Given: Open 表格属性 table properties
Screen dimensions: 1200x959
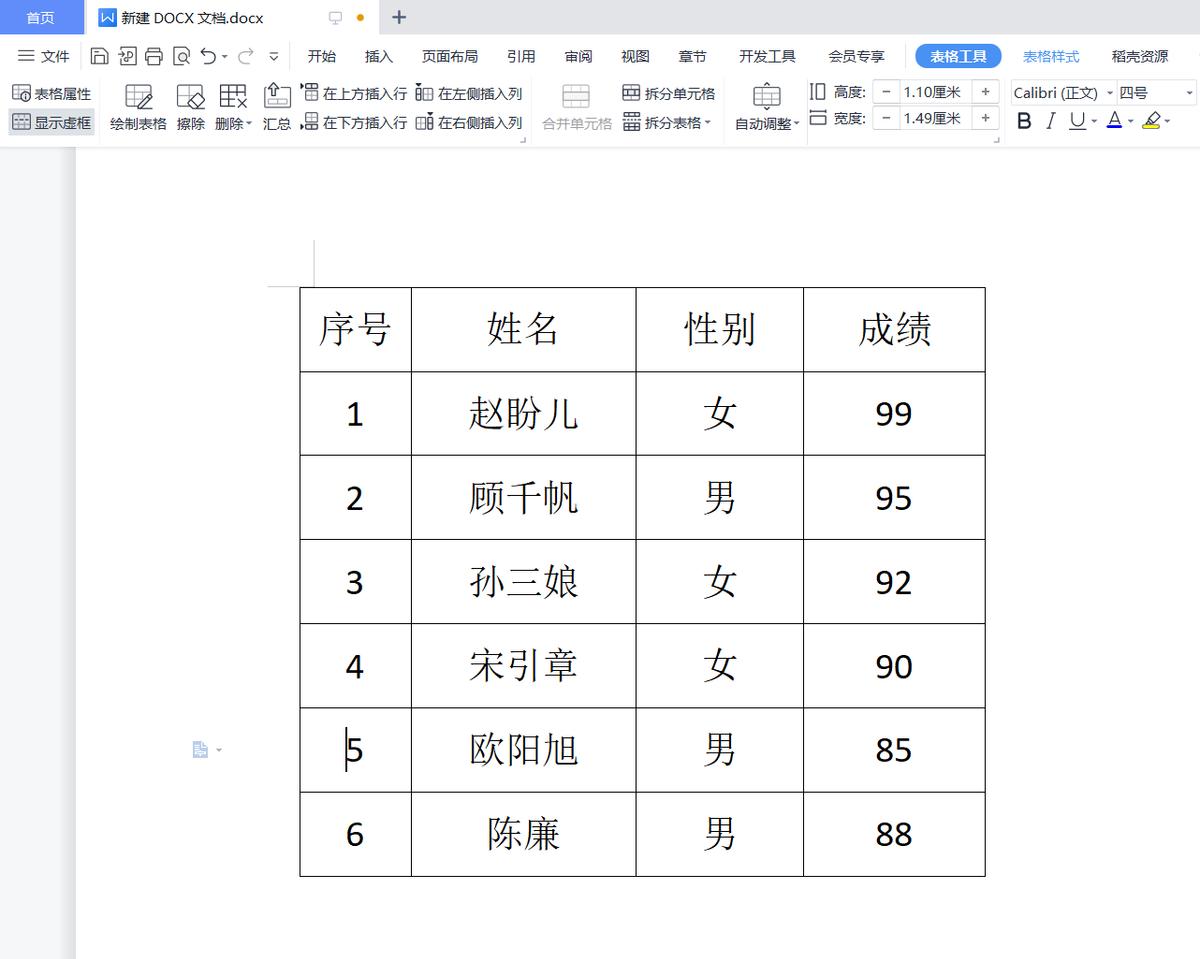Looking at the screenshot, I should click(x=51, y=93).
